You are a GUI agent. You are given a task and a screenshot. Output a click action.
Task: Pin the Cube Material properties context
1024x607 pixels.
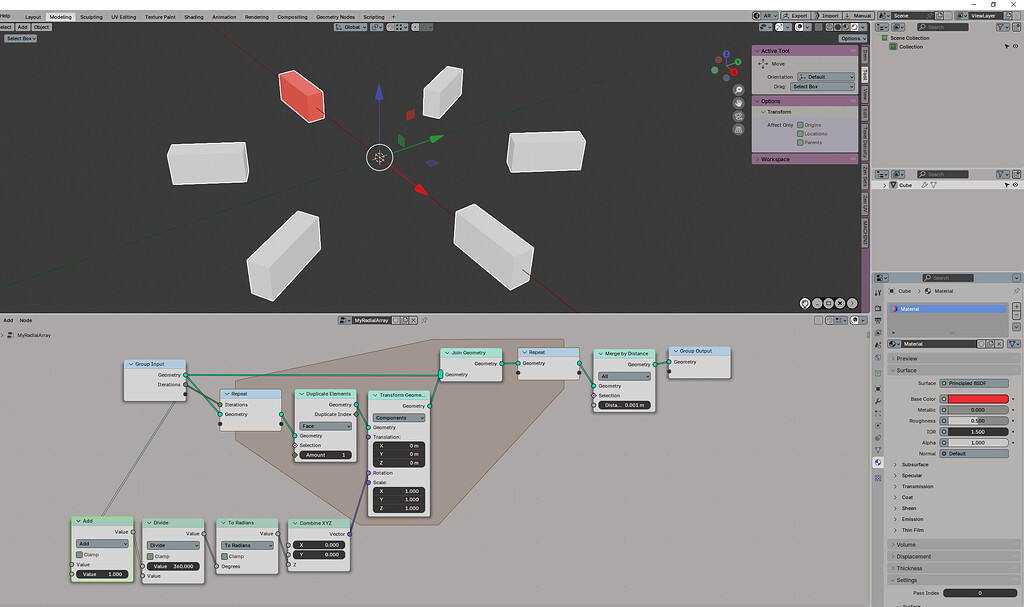pyautogui.click(x=1016, y=291)
